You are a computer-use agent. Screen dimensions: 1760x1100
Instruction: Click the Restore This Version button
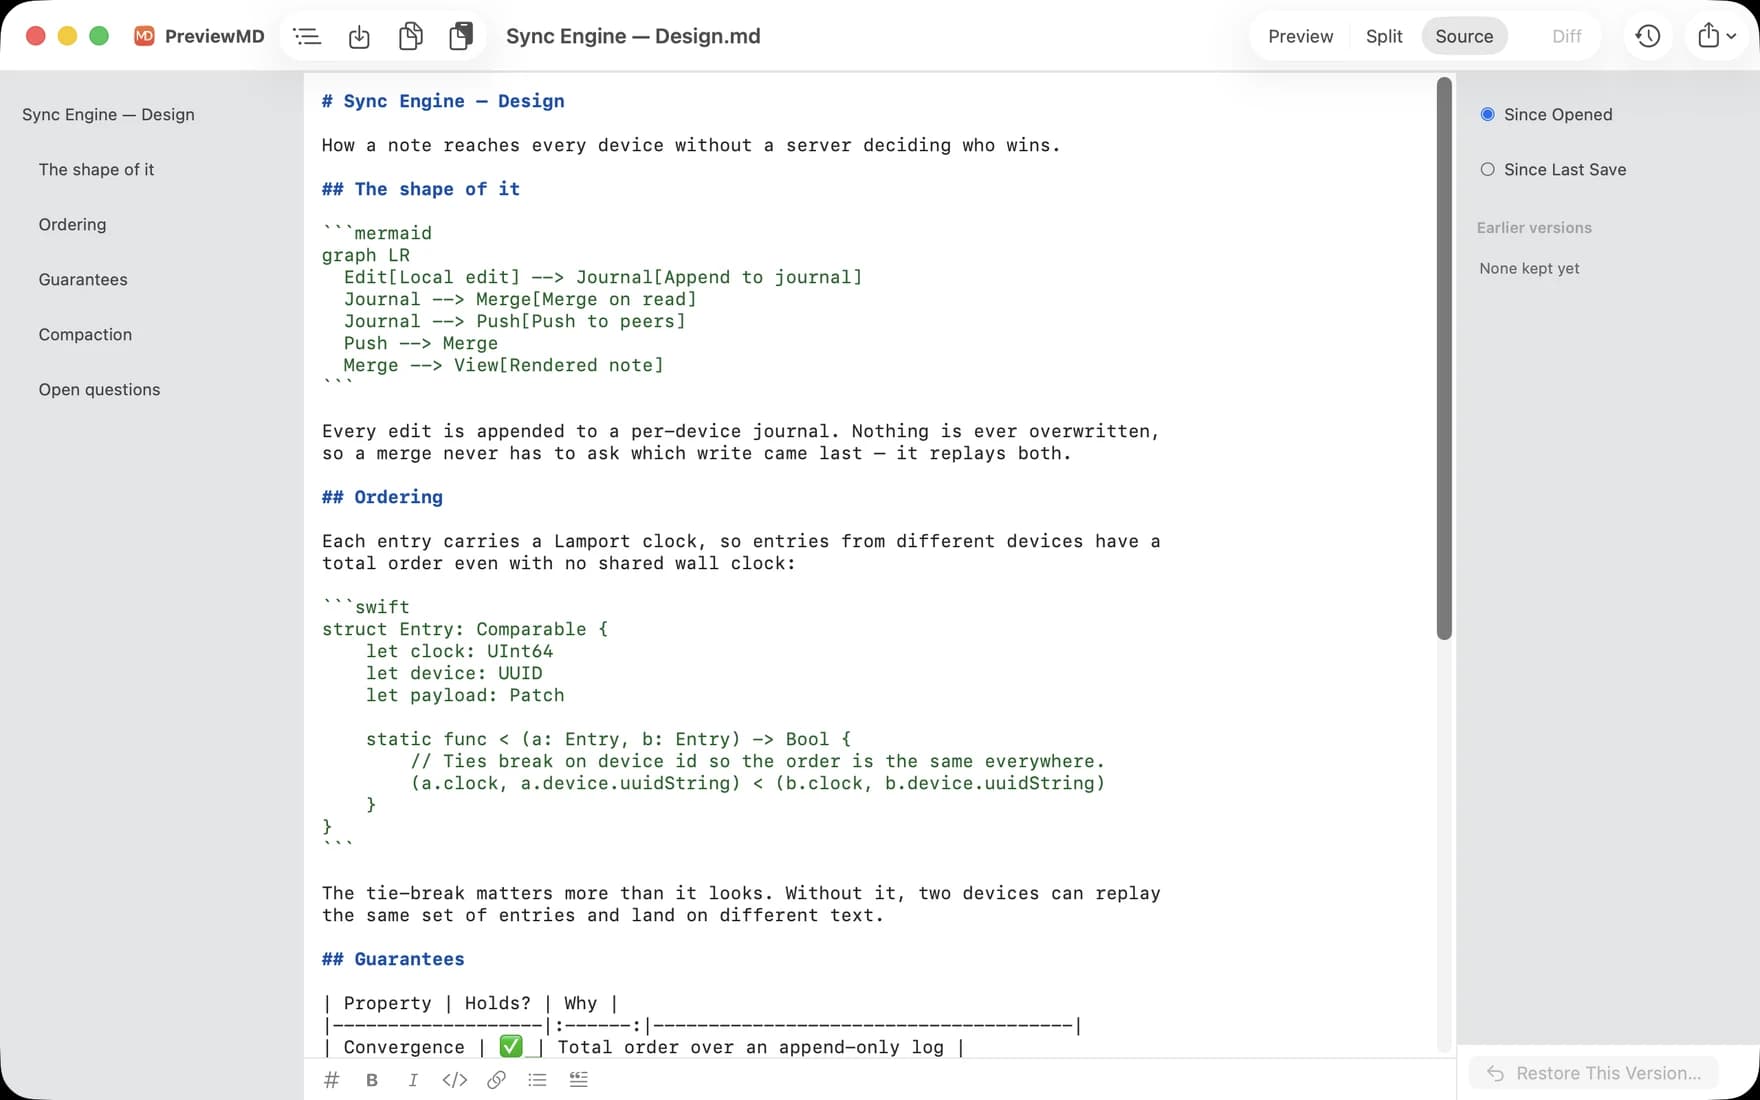point(1594,1074)
